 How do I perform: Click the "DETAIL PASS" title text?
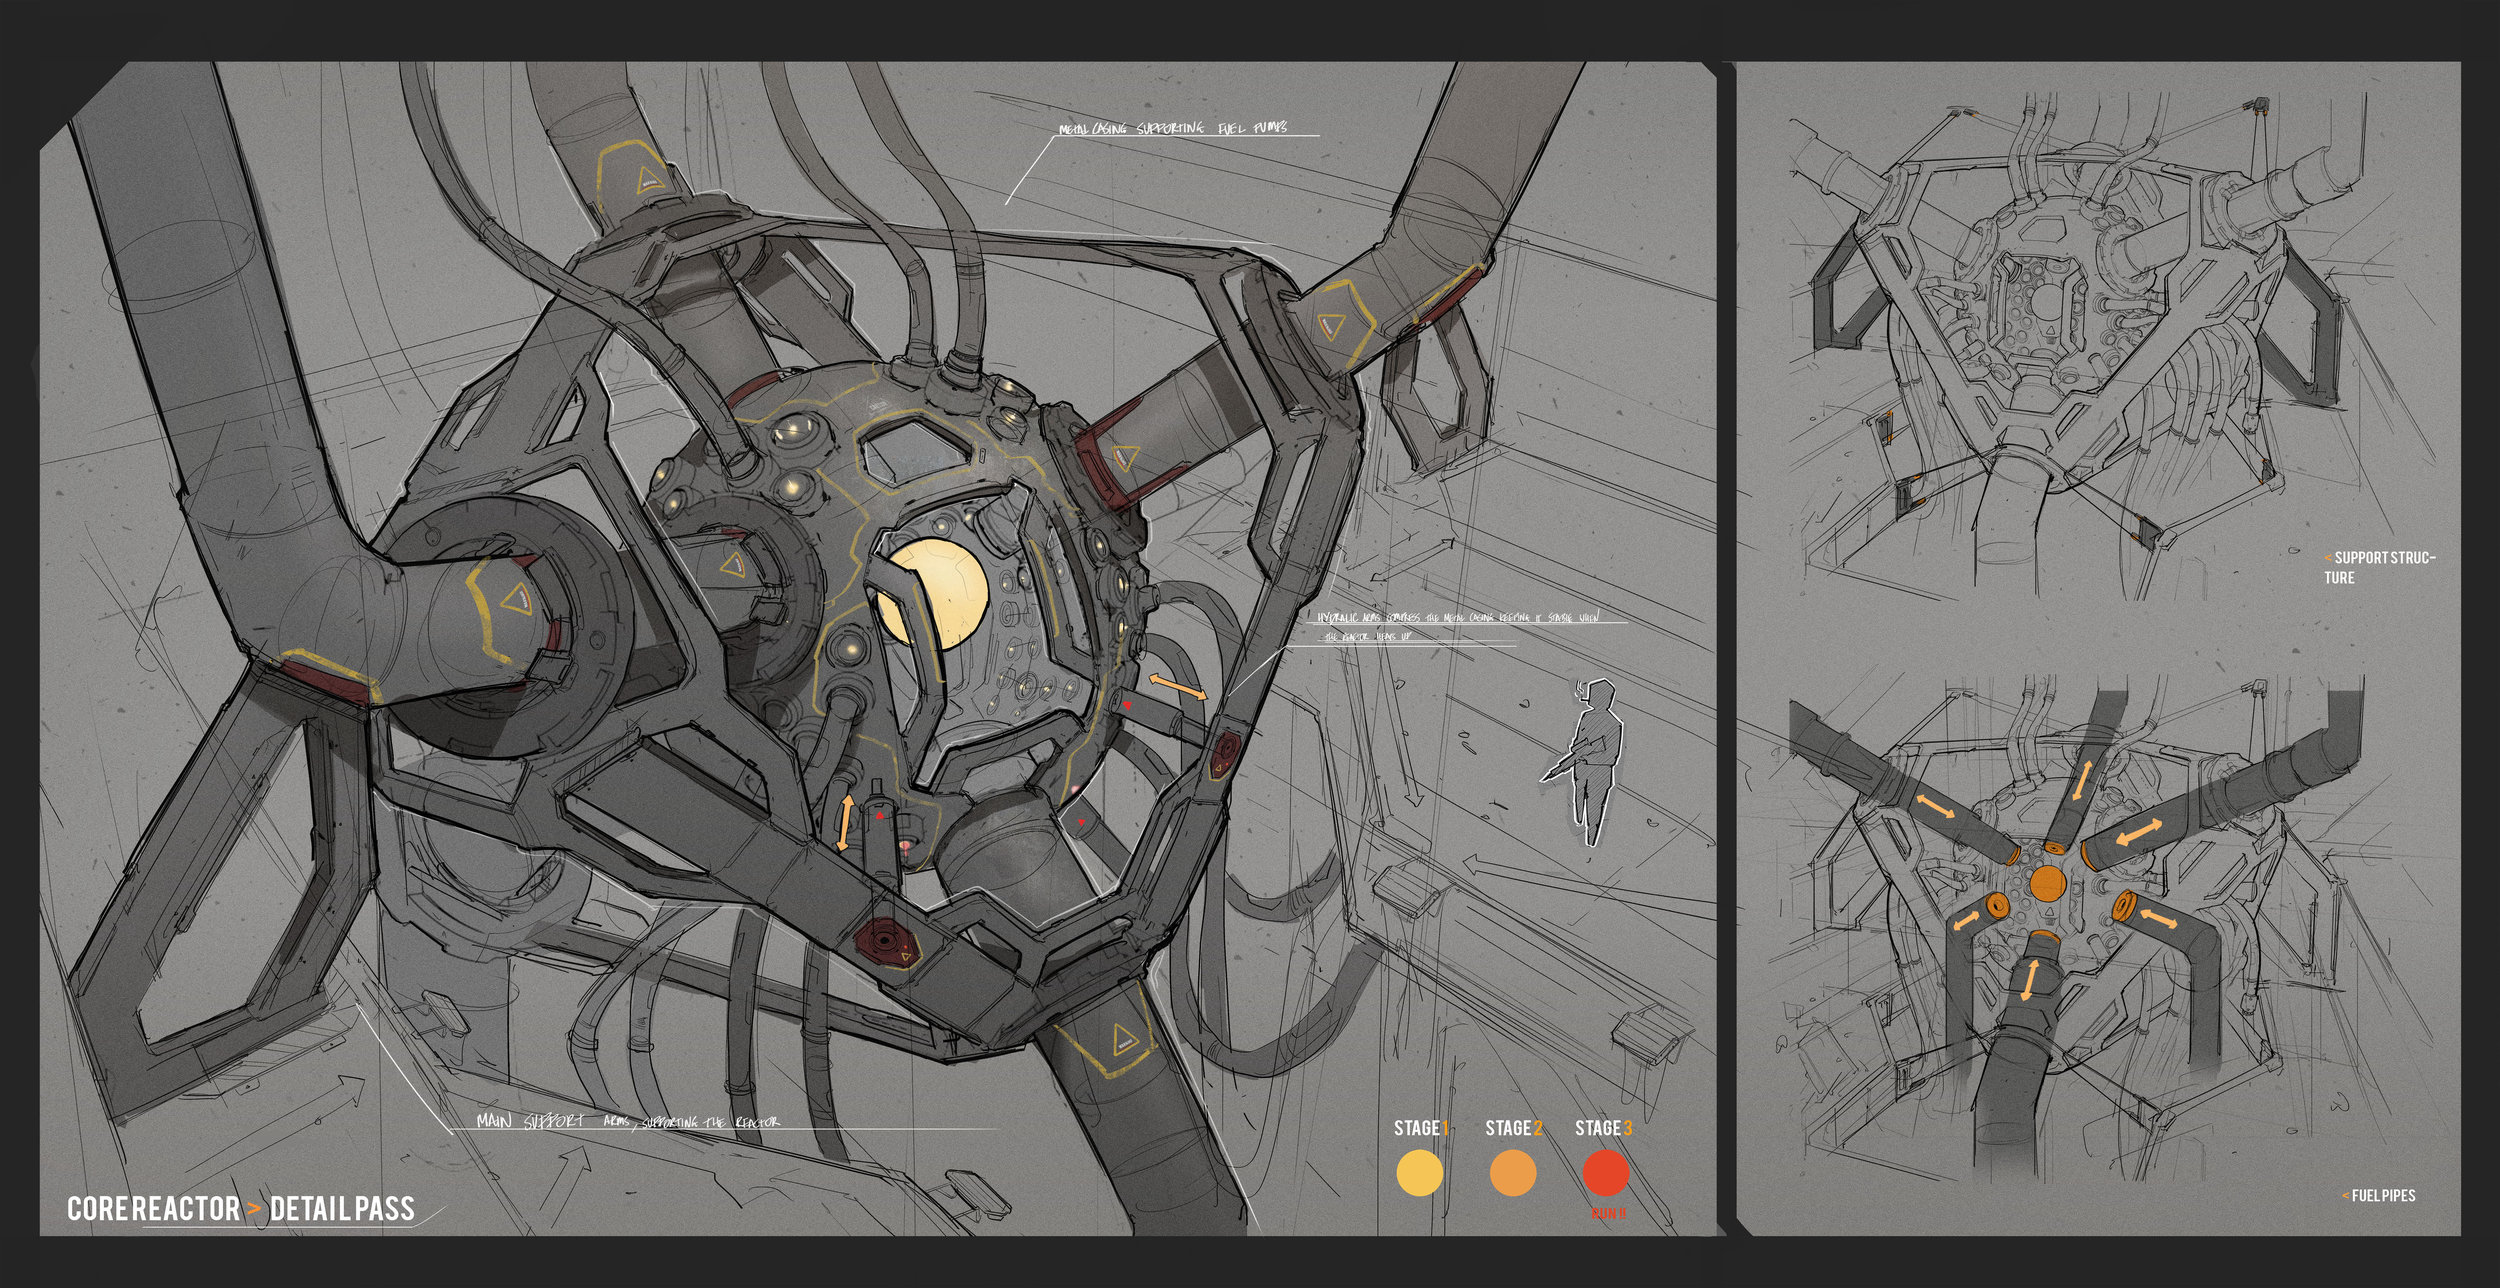342,1209
